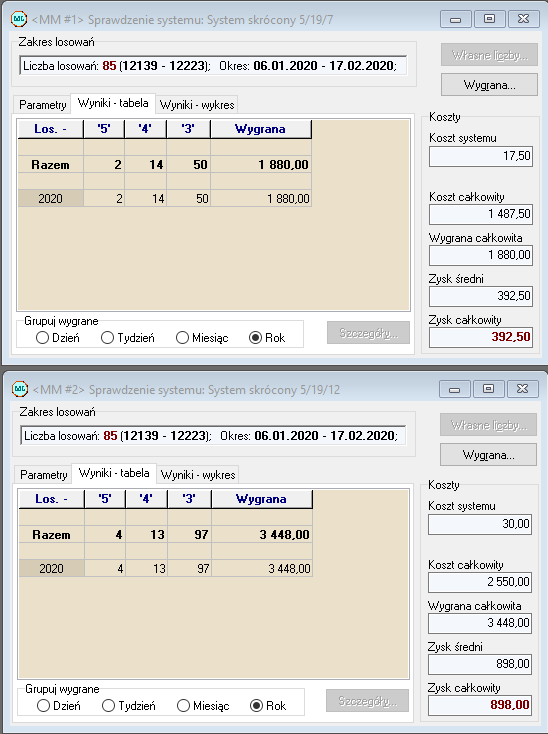The width and height of the screenshot is (548, 734).
Task: Open Wyniki - wykres tab in MM #2 window
Action: click(198, 475)
